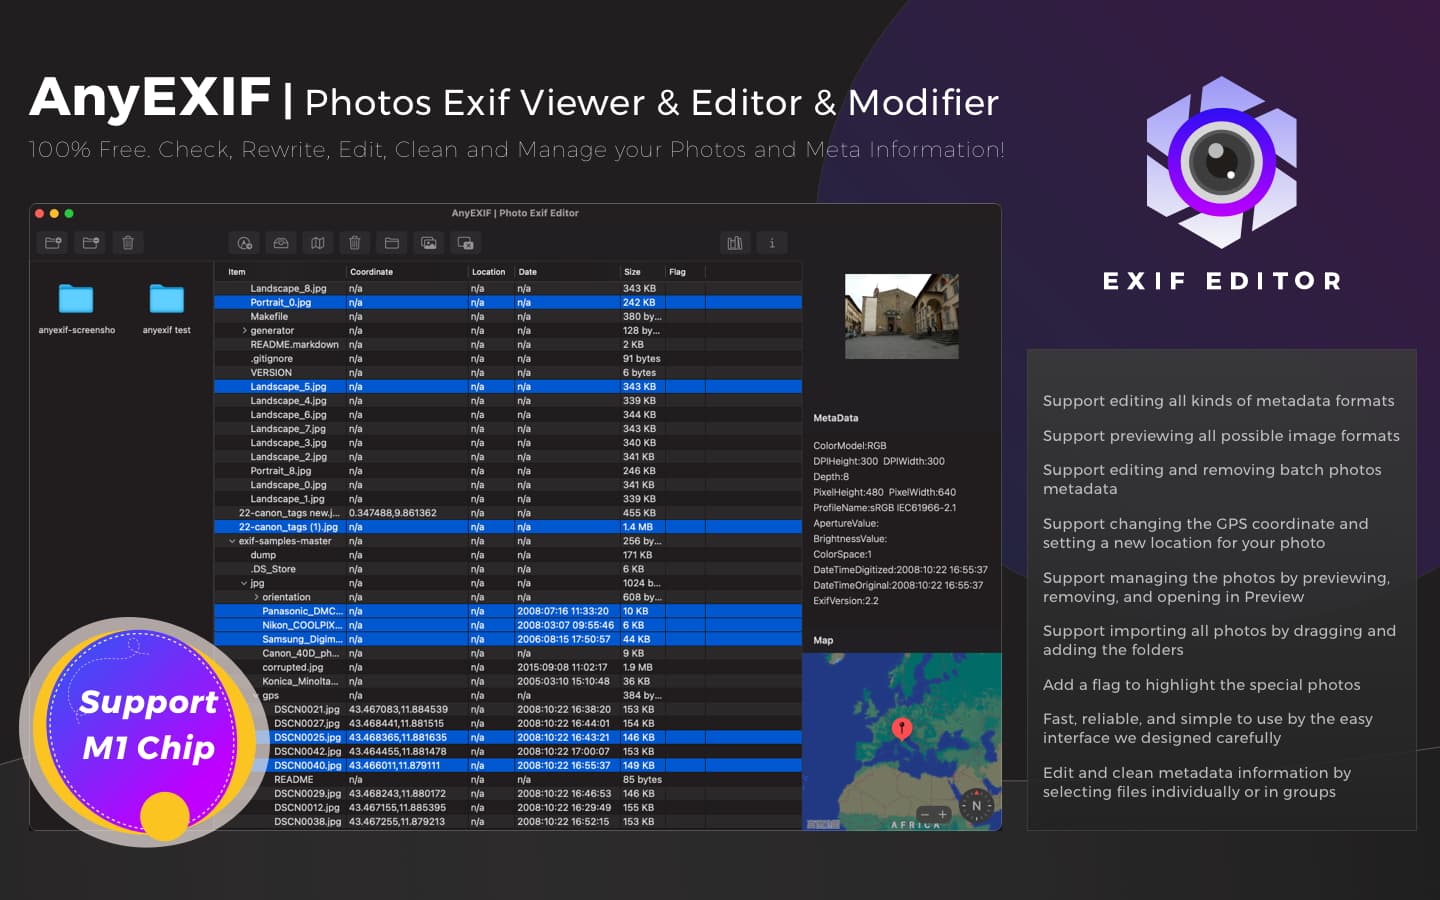Click the map icon in the toolbar
The width and height of the screenshot is (1440, 900).
tap(318, 243)
